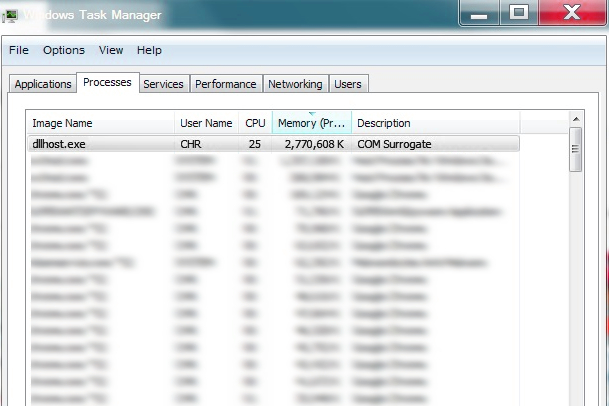
Task: Click the scrollbar up arrow
Action: coord(576,119)
